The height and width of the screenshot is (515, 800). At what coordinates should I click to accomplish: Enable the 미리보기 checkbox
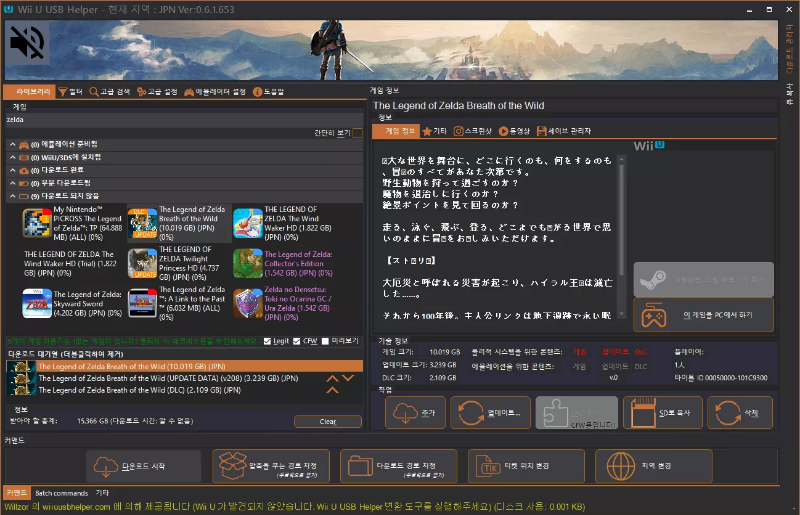(325, 341)
